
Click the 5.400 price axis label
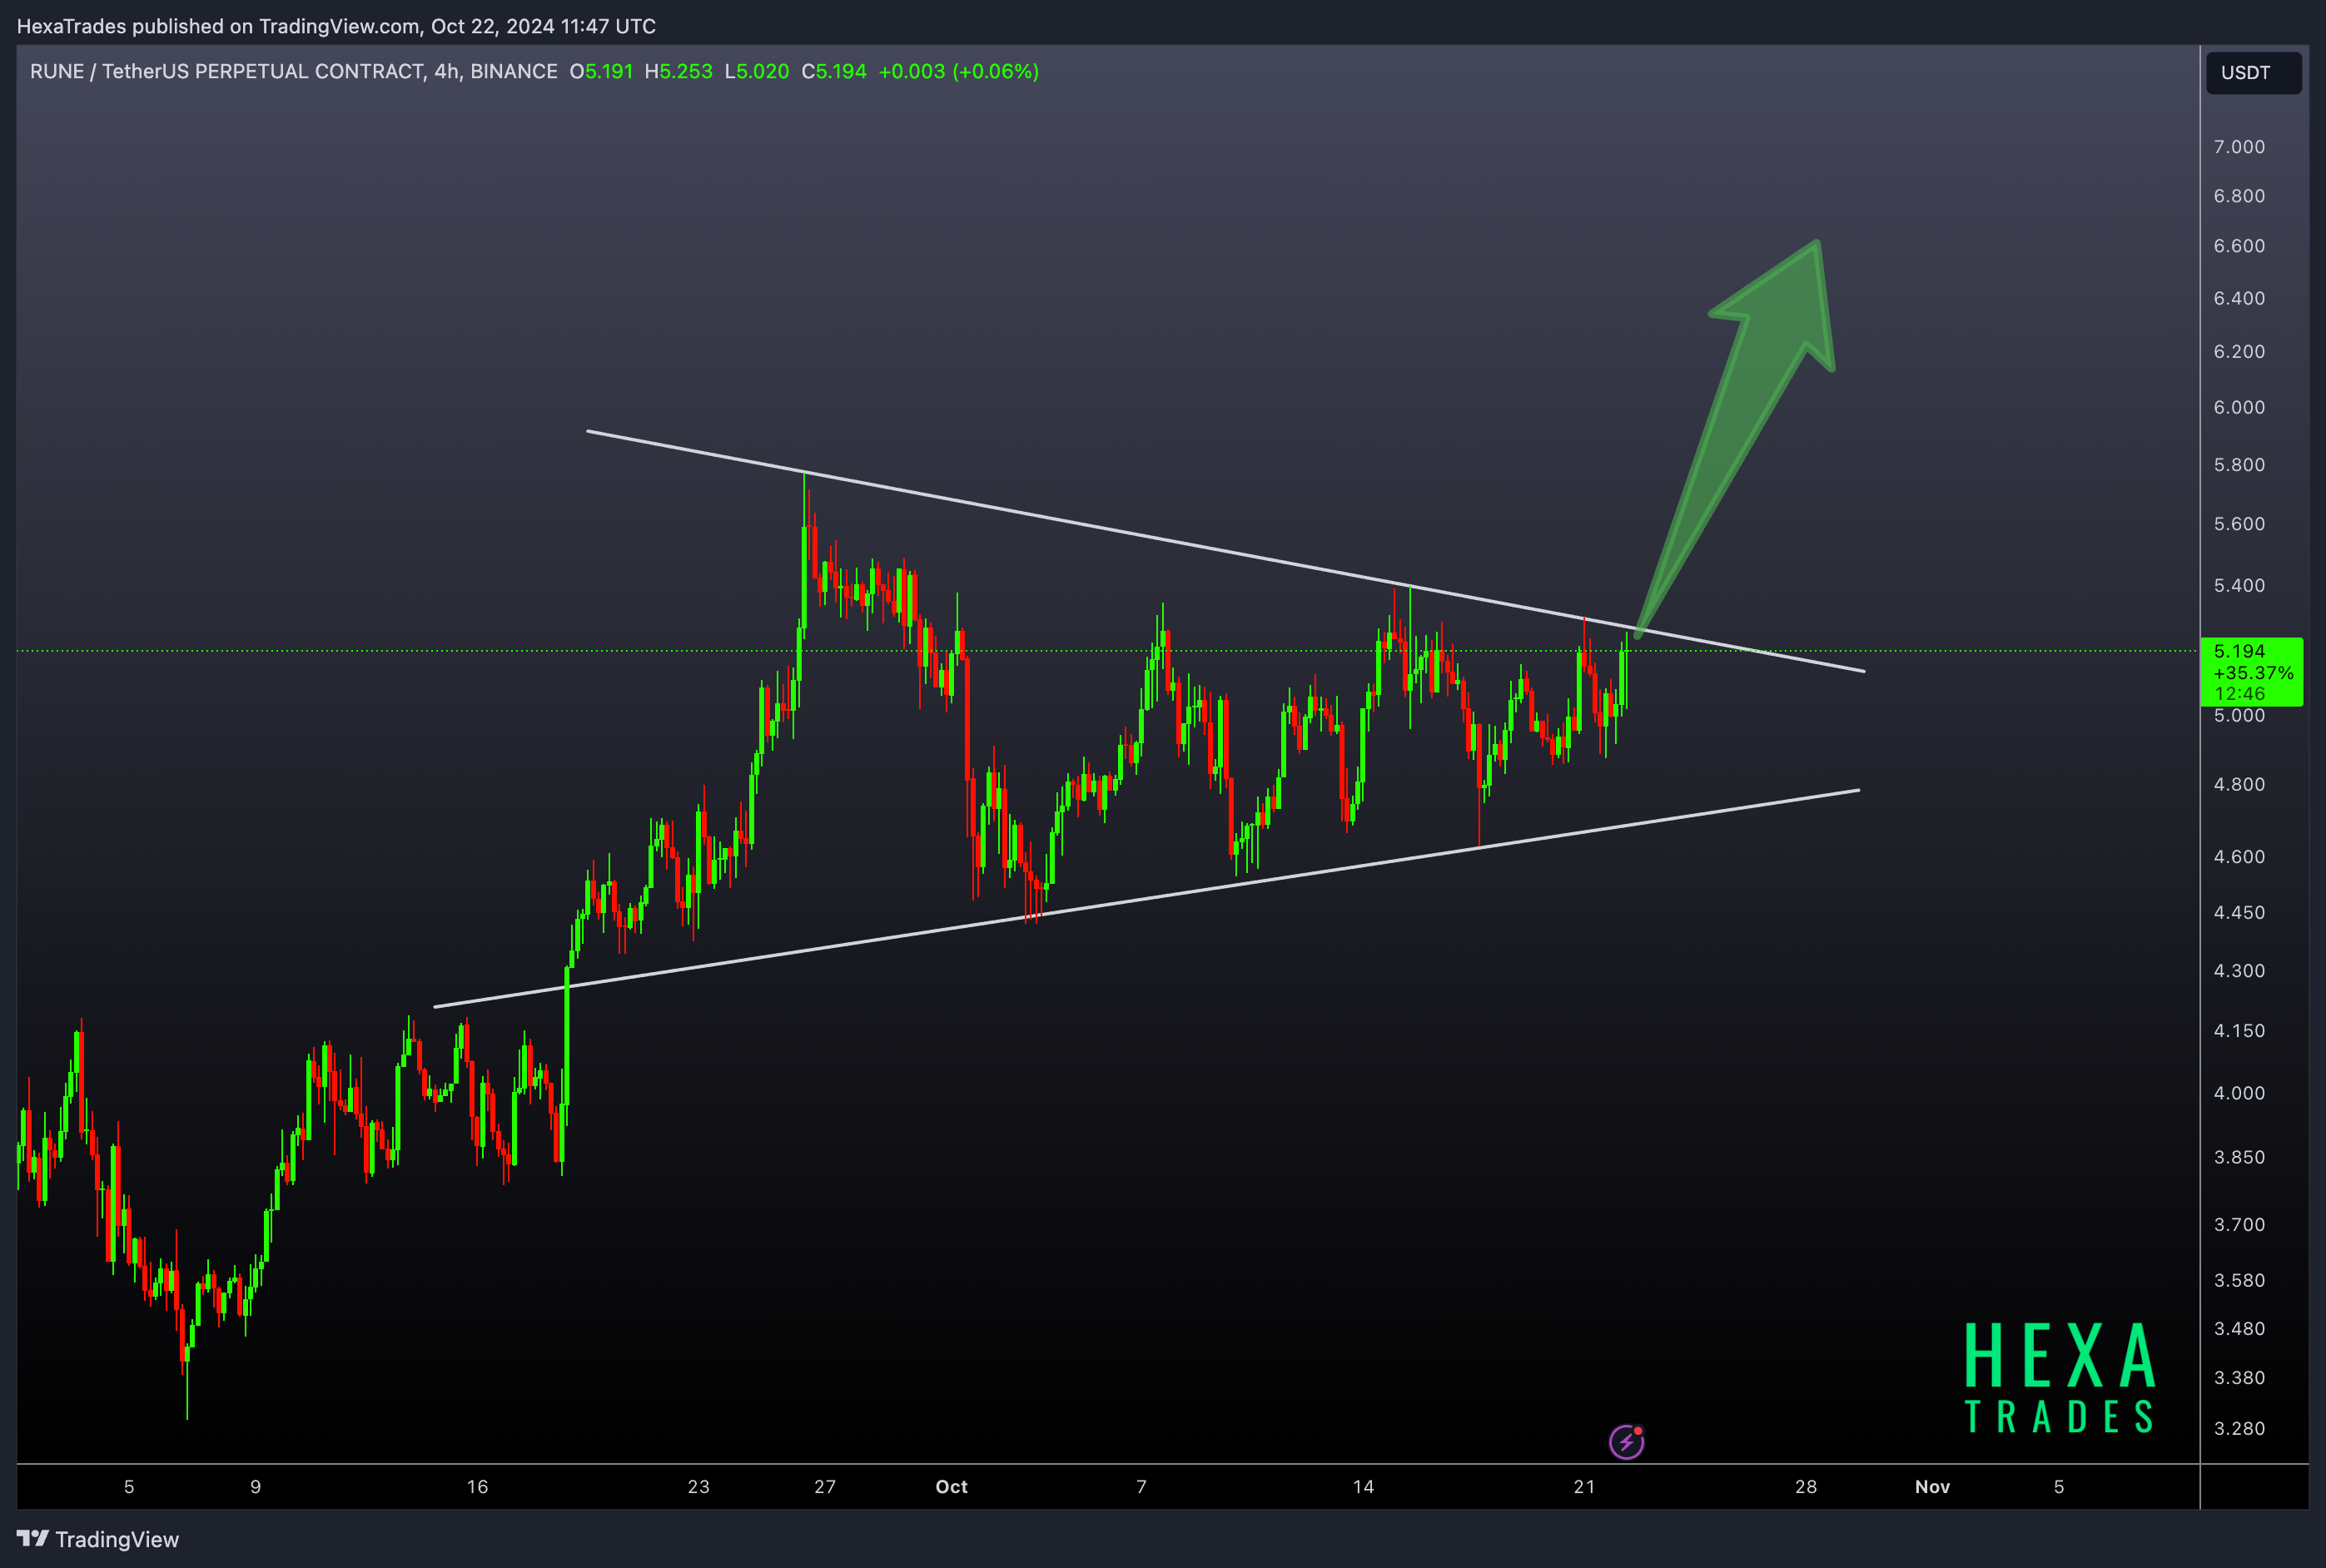click(x=2239, y=585)
